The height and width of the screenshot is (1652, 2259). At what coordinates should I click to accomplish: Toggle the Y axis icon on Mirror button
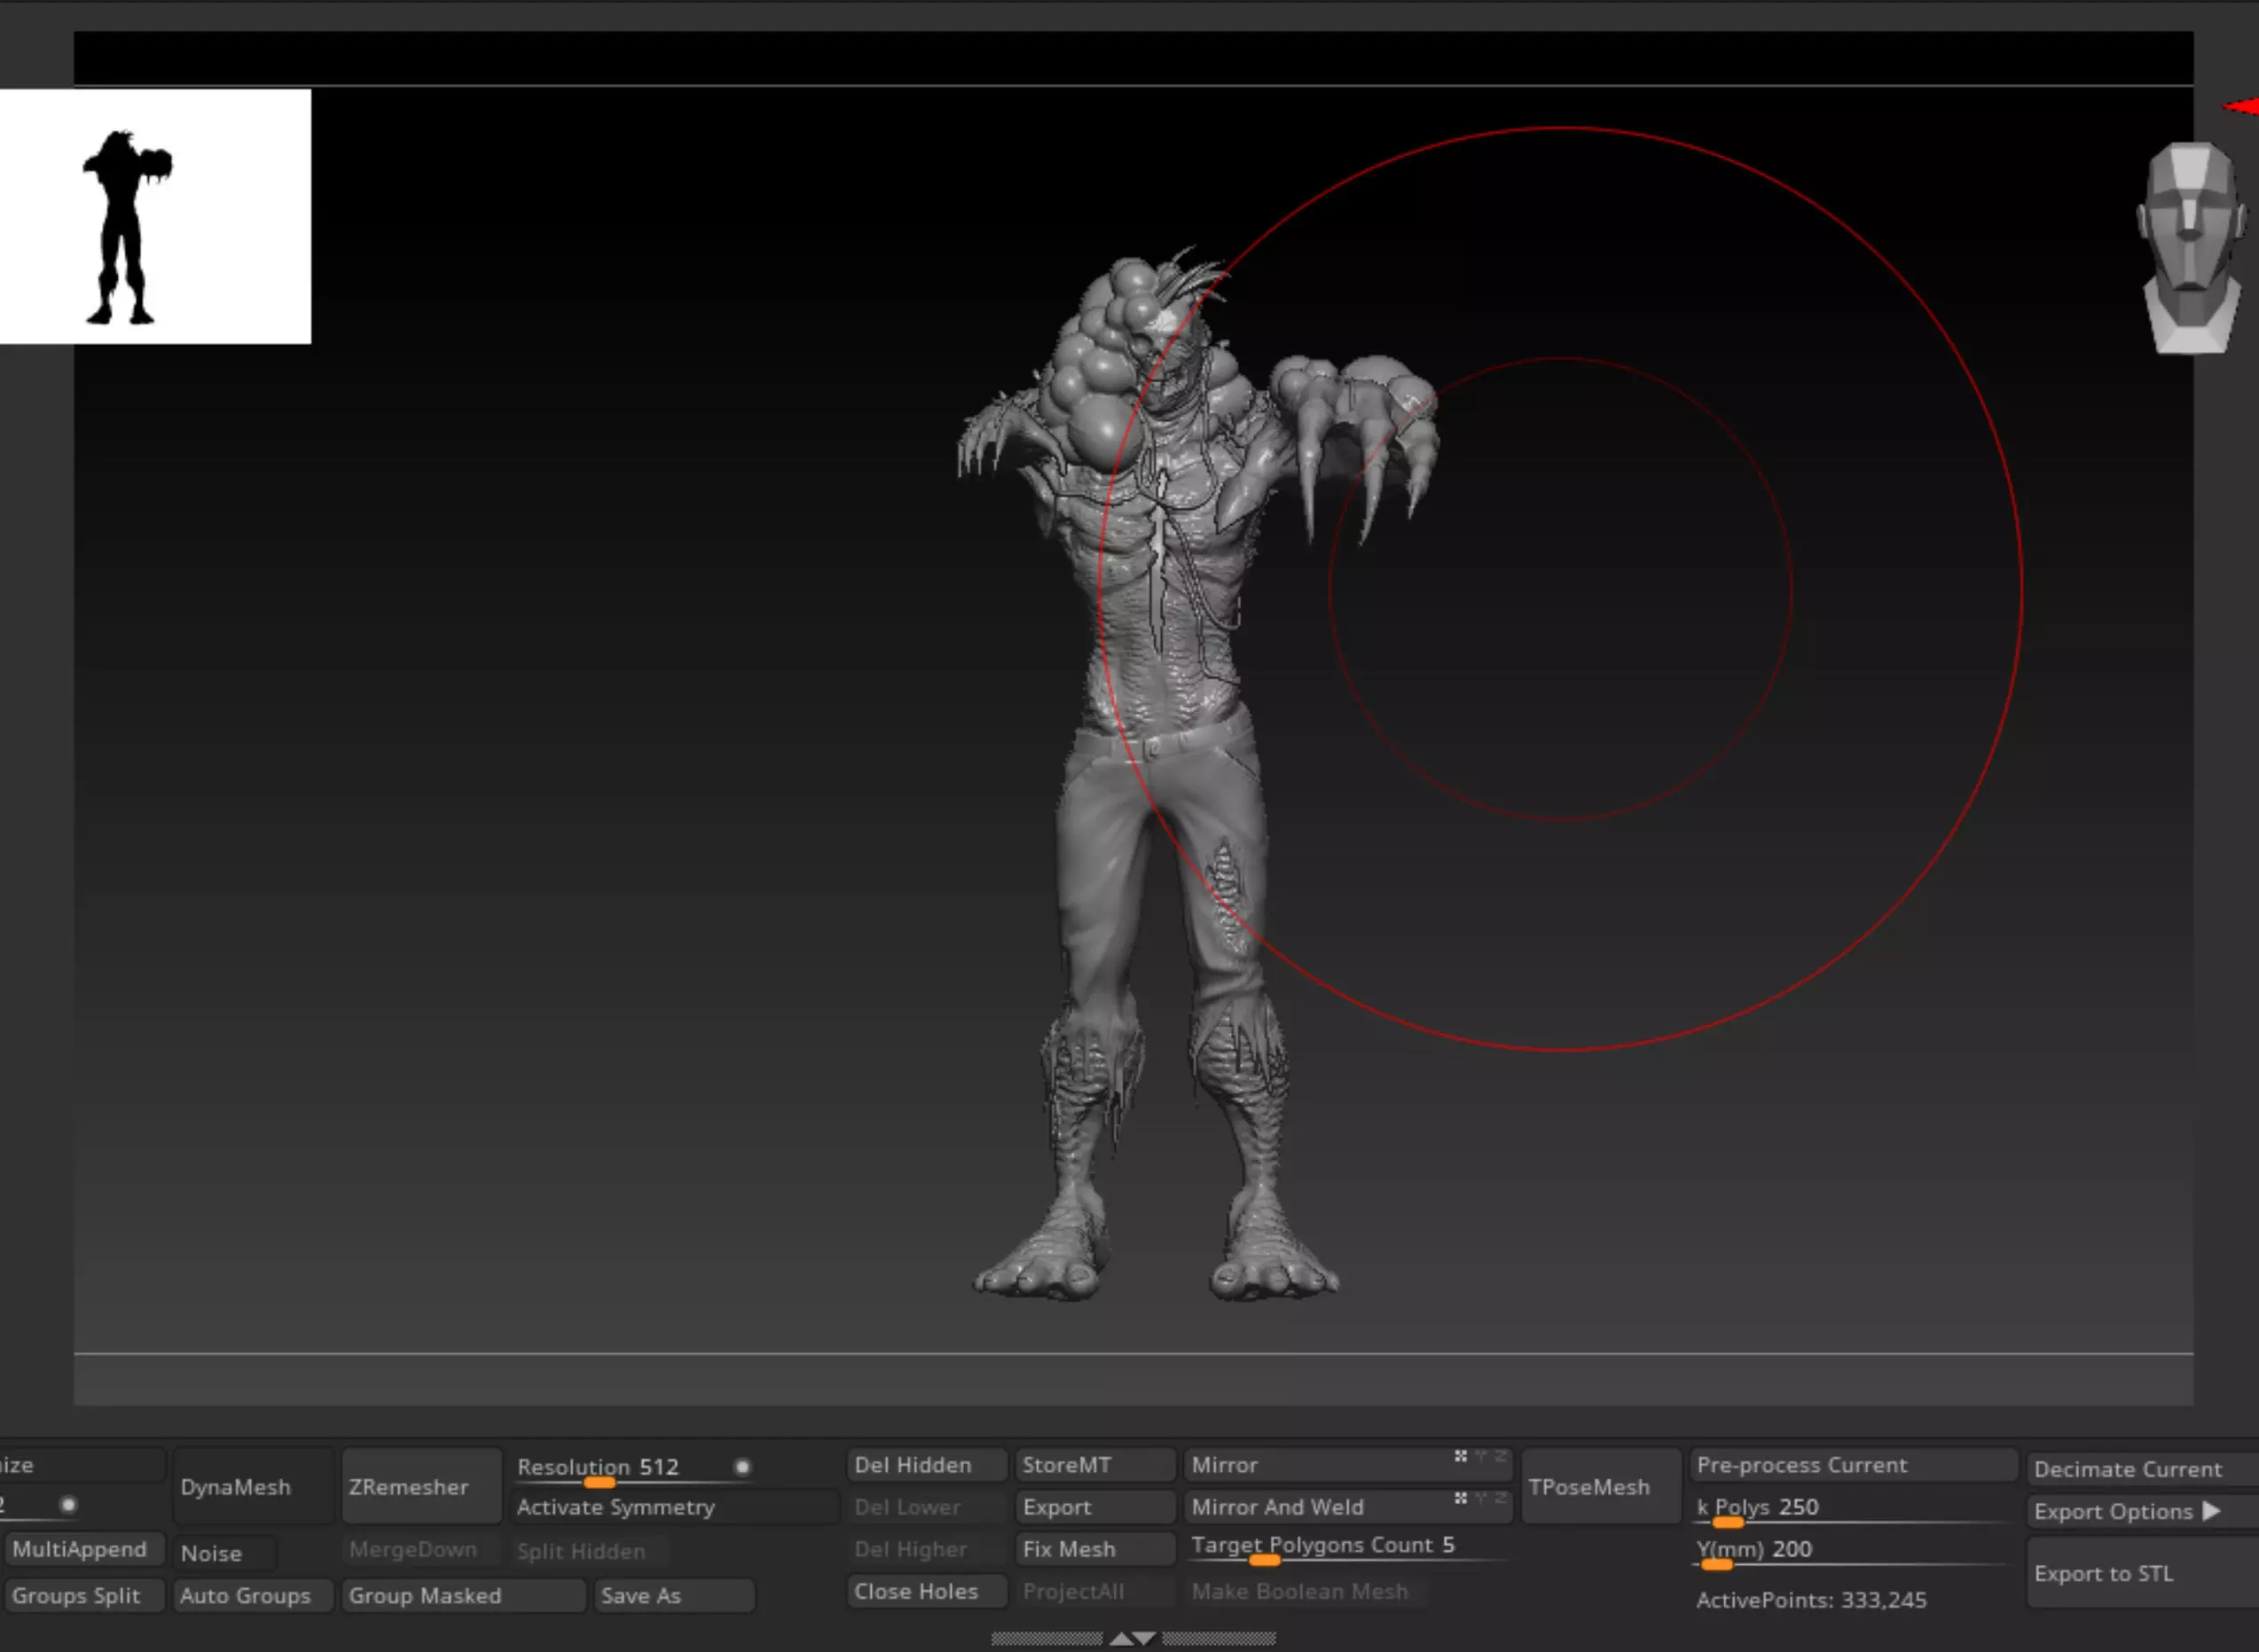1481,1456
